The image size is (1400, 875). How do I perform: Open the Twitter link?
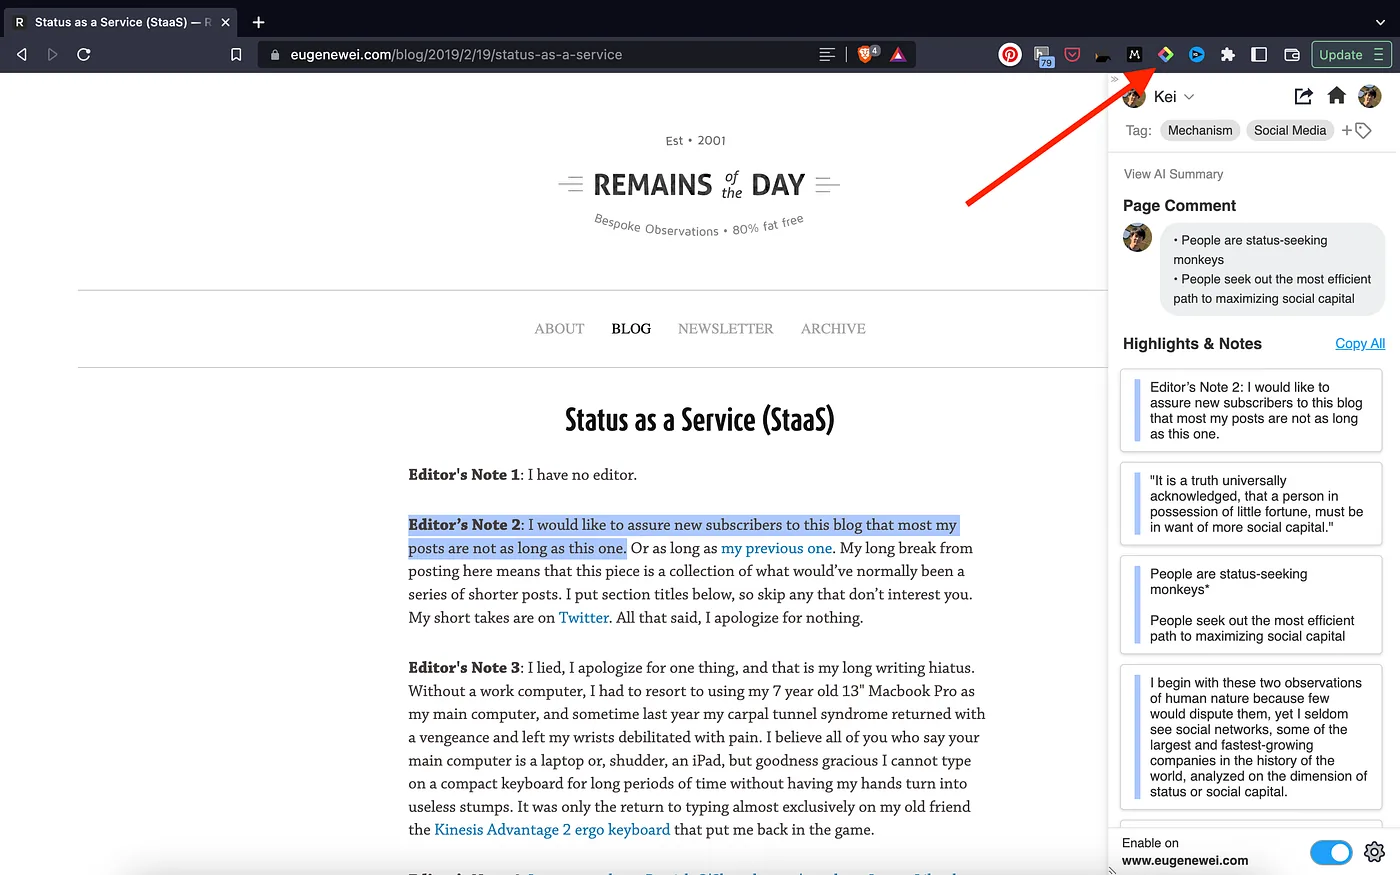(584, 618)
